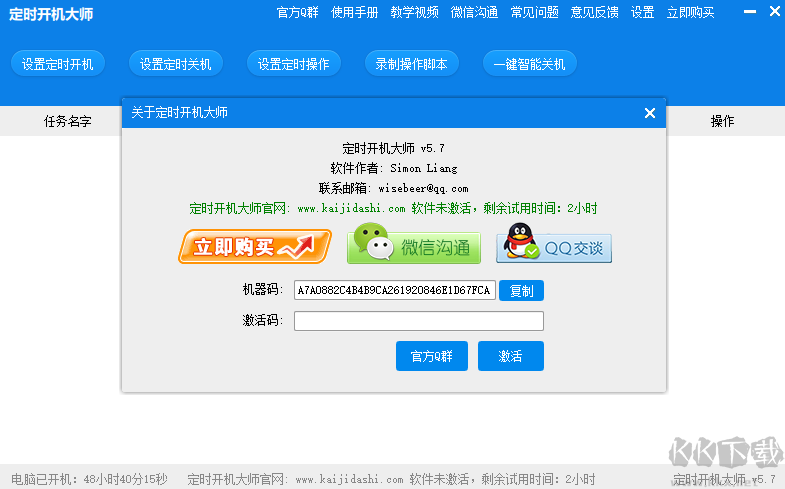The width and height of the screenshot is (785, 489).
Task: Focus the 激活码 input field
Action: pos(419,321)
